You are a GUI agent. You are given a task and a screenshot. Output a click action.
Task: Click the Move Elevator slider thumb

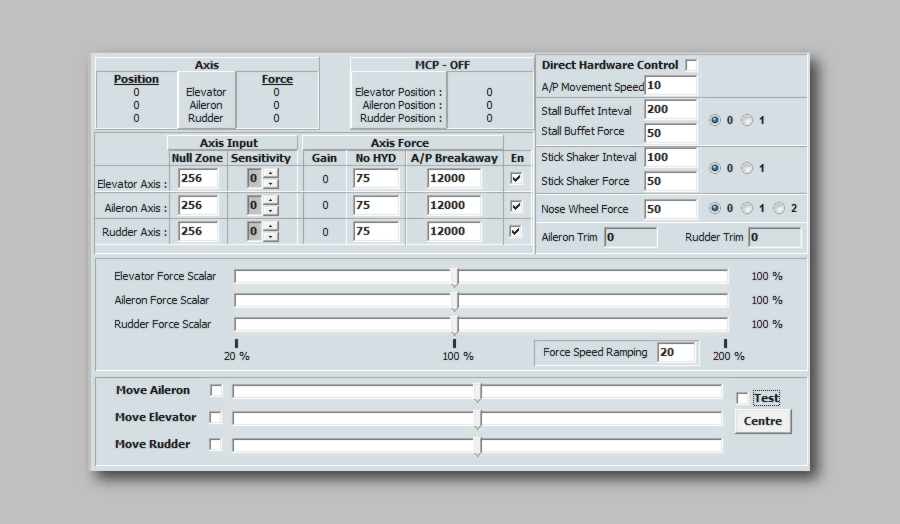point(478,418)
